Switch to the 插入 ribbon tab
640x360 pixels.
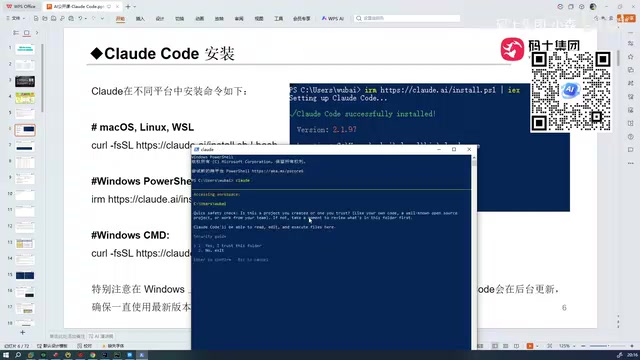click(x=140, y=19)
